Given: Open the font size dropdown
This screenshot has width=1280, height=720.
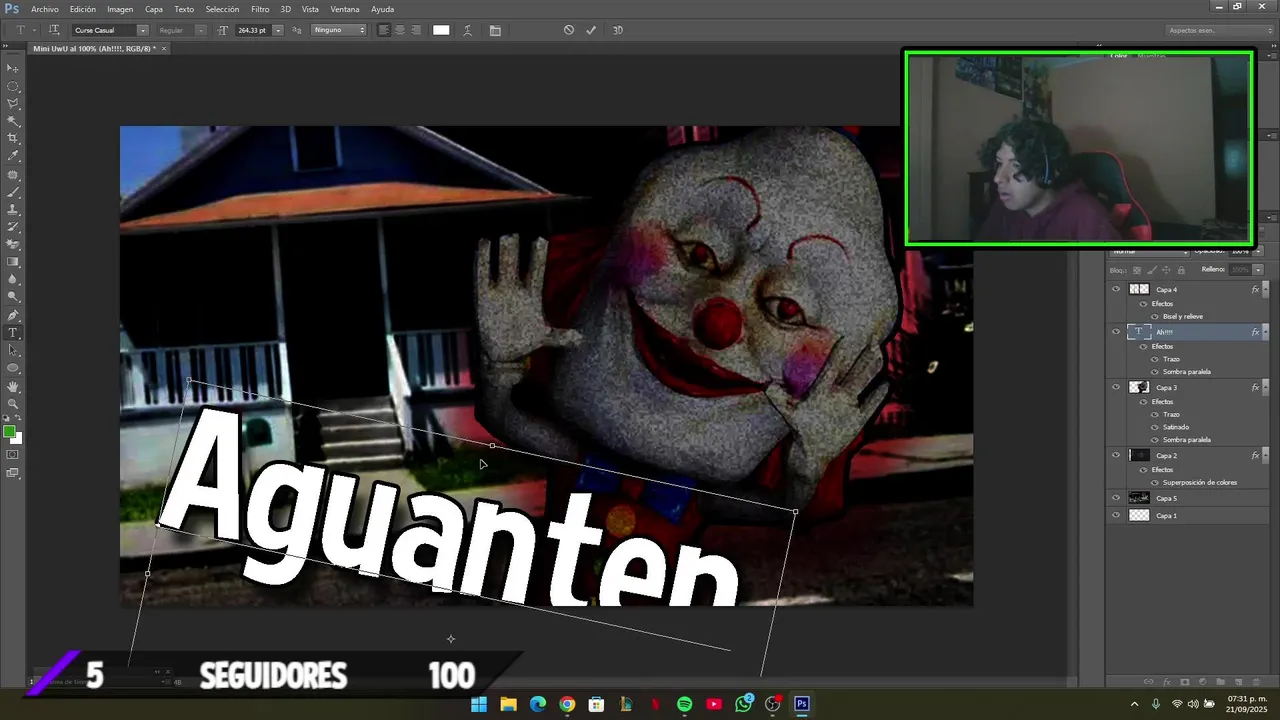Looking at the screenshot, I should [x=278, y=30].
